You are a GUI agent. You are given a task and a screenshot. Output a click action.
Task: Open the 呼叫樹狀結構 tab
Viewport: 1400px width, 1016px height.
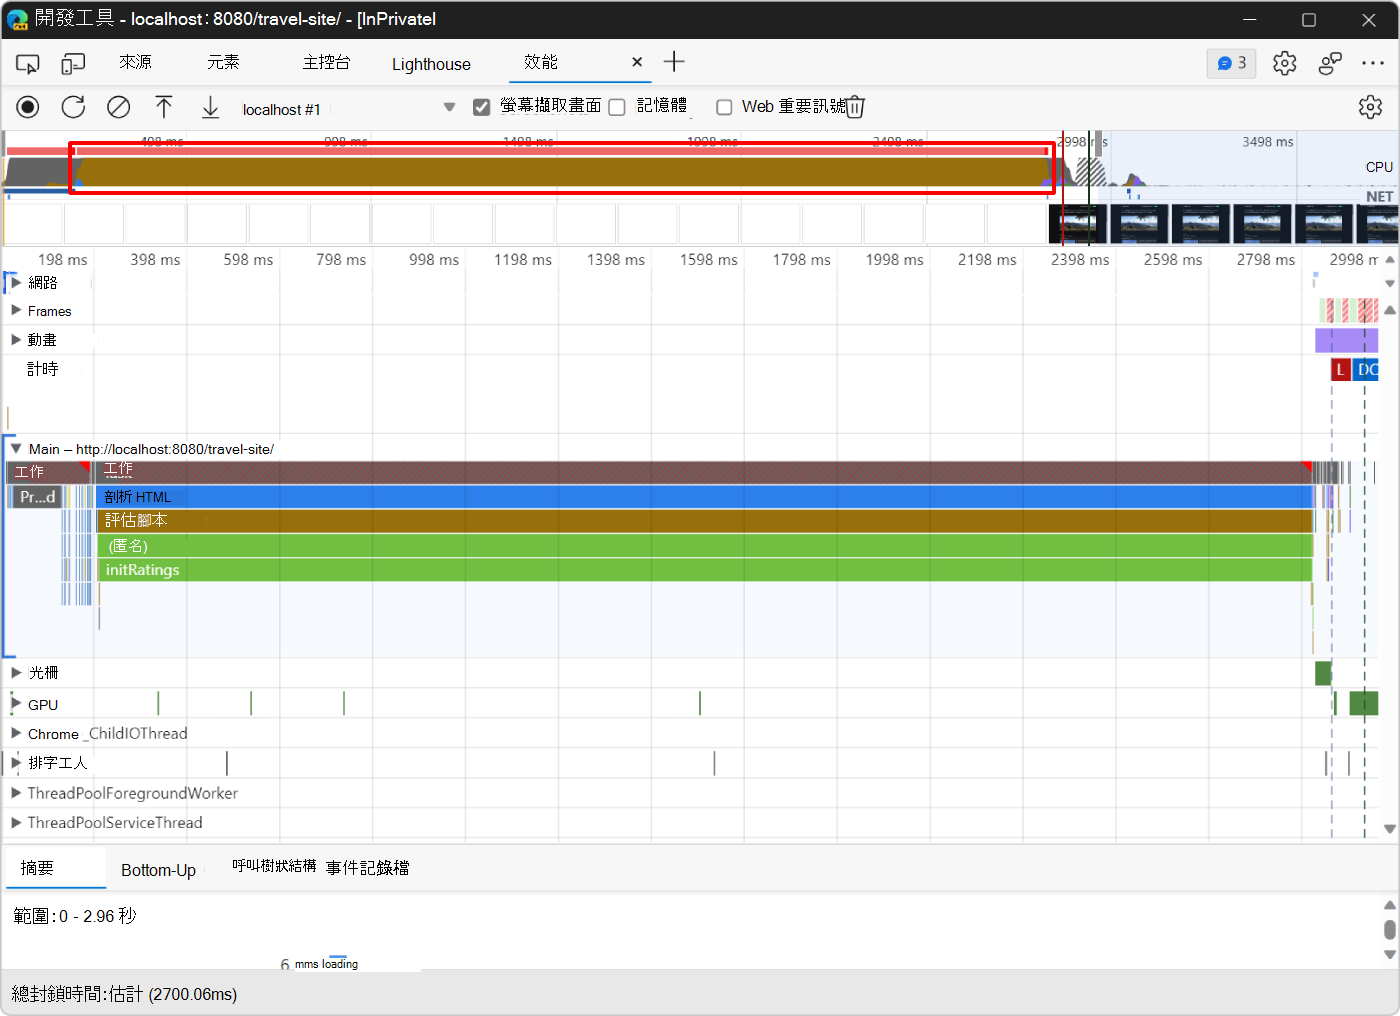click(274, 866)
